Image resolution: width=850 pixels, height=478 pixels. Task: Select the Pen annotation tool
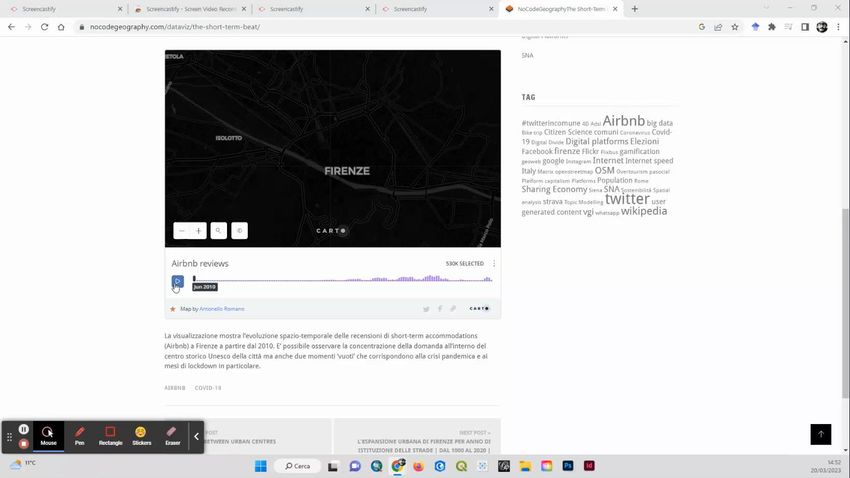pos(80,436)
